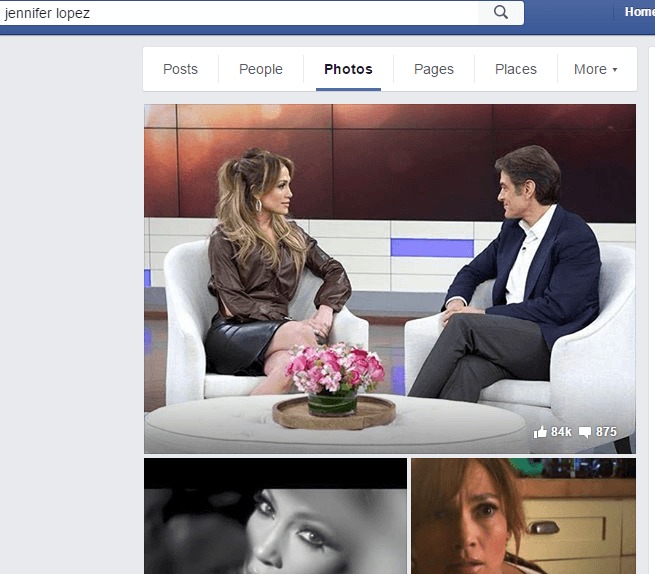Click the comment bubble icon showing 875
Screen dimensions: 655x574
(585, 432)
